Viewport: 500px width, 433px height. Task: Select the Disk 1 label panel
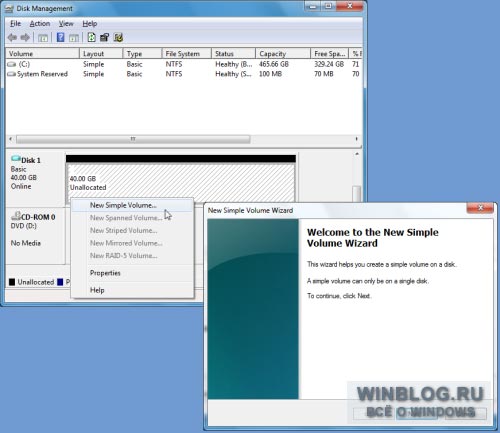(35, 179)
